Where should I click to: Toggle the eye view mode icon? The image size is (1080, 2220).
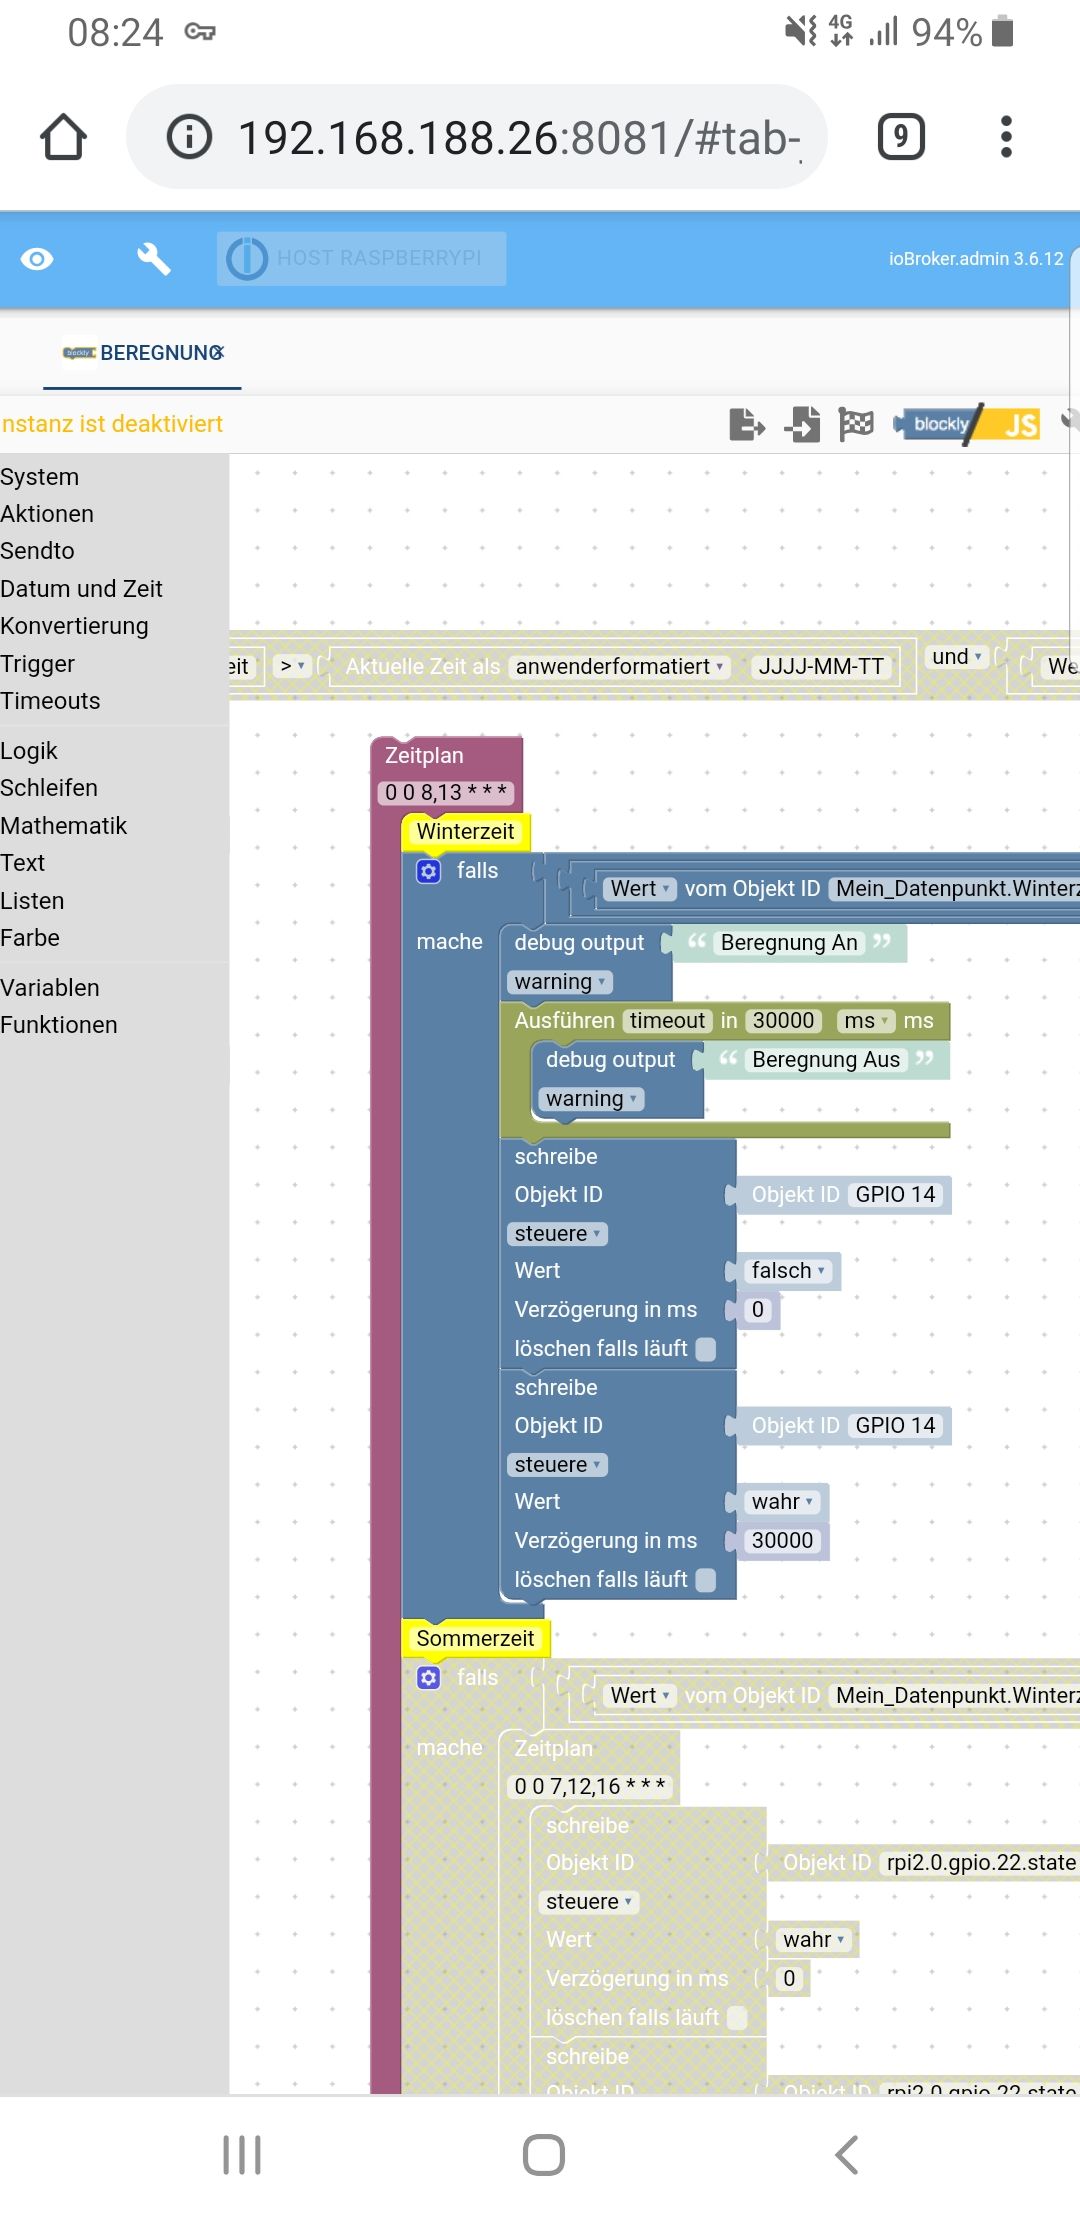[37, 259]
